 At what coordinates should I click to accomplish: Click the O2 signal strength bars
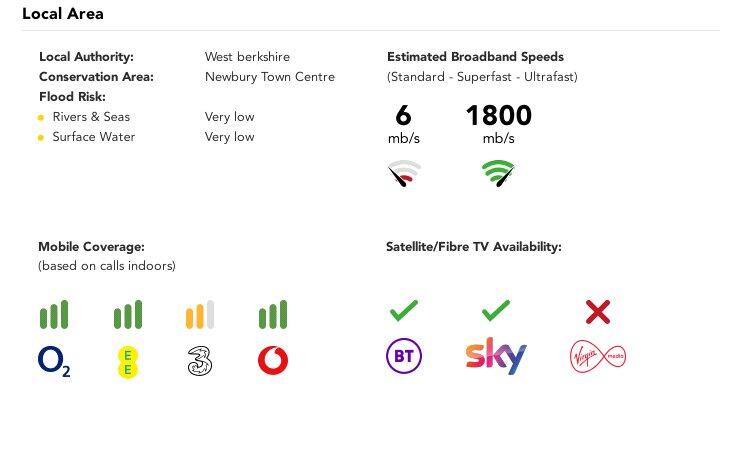[x=54, y=315]
